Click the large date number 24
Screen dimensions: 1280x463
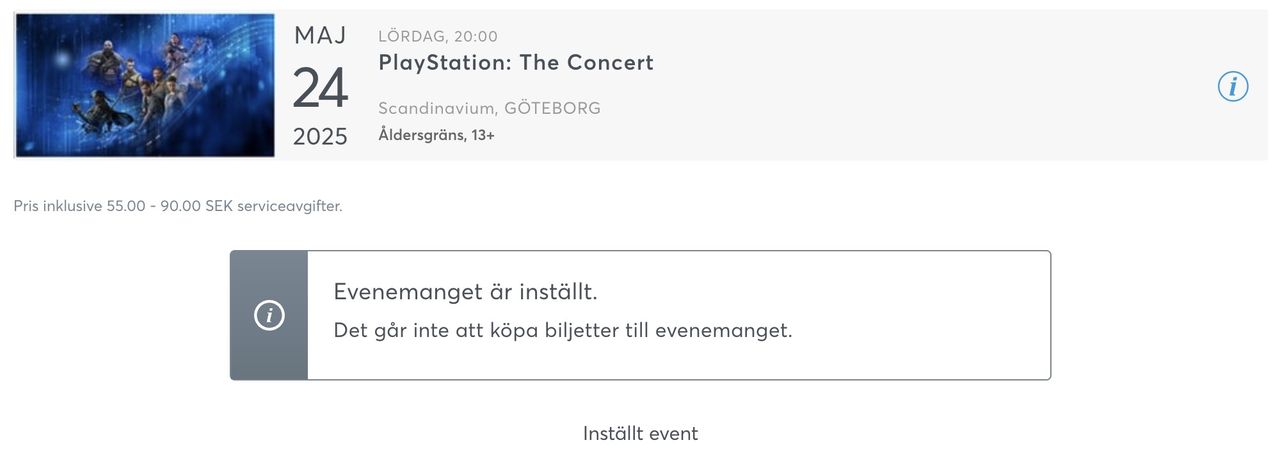(x=320, y=88)
